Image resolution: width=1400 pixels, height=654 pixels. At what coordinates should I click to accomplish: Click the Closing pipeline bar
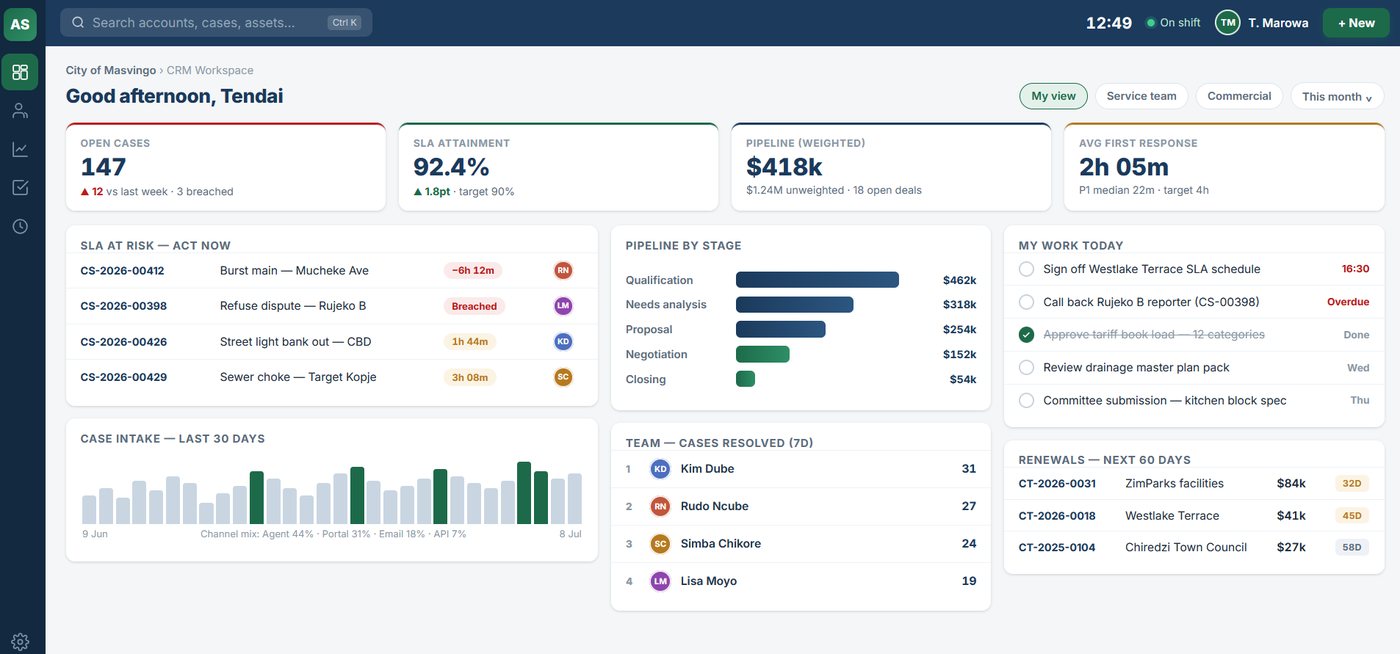pyautogui.click(x=745, y=379)
